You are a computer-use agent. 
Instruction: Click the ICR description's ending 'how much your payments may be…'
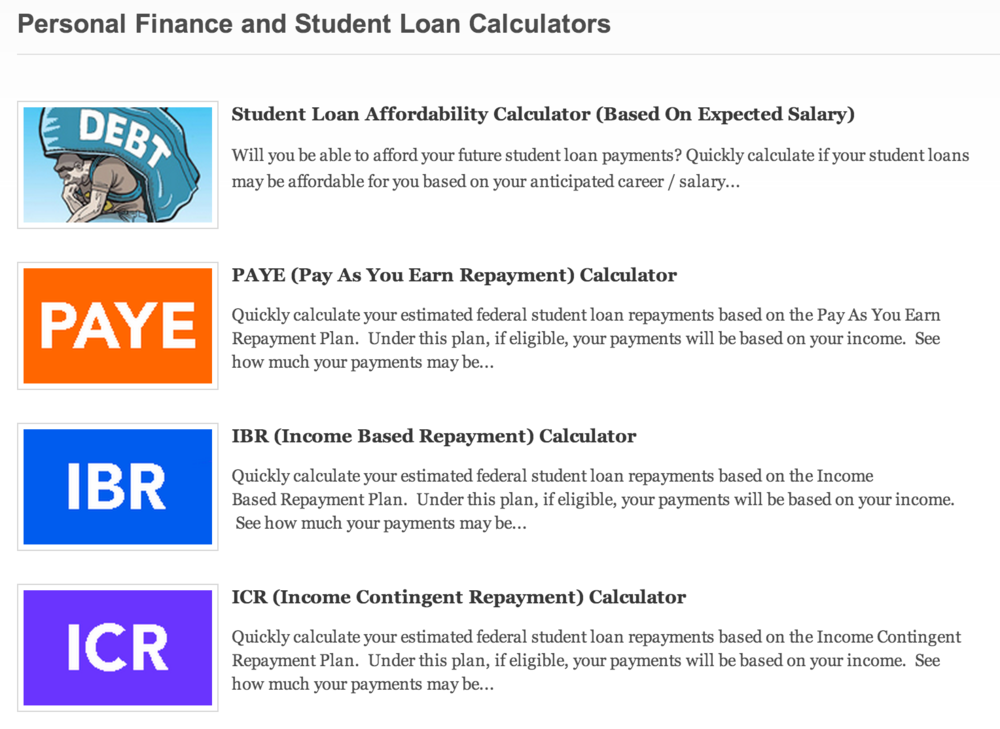(363, 684)
